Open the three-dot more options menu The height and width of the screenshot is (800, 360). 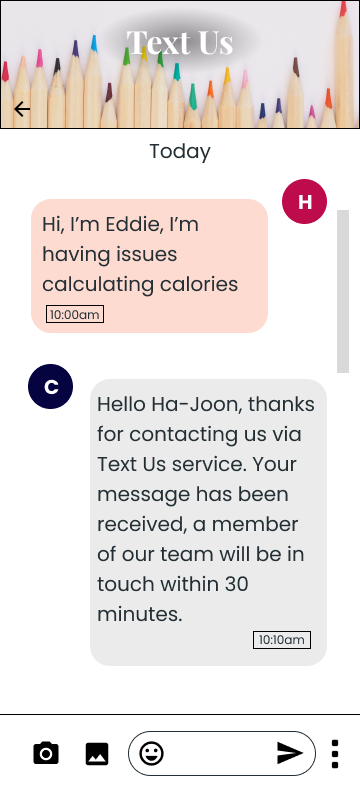(335, 754)
